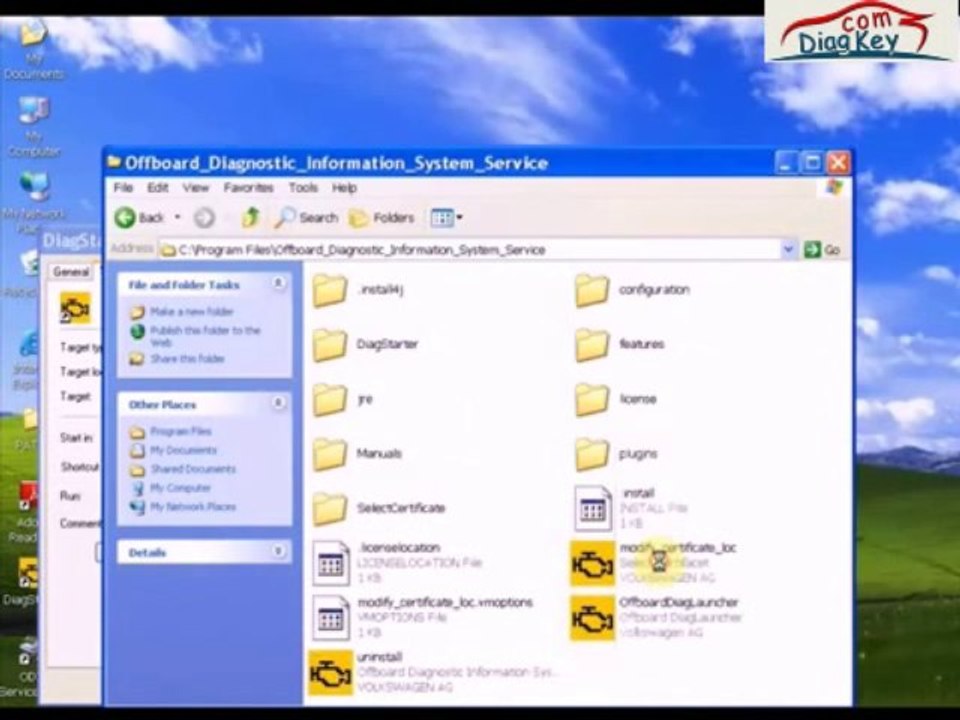Select the modify_certificate_loc engine icon
This screenshot has width=960, height=720.
coord(592,564)
